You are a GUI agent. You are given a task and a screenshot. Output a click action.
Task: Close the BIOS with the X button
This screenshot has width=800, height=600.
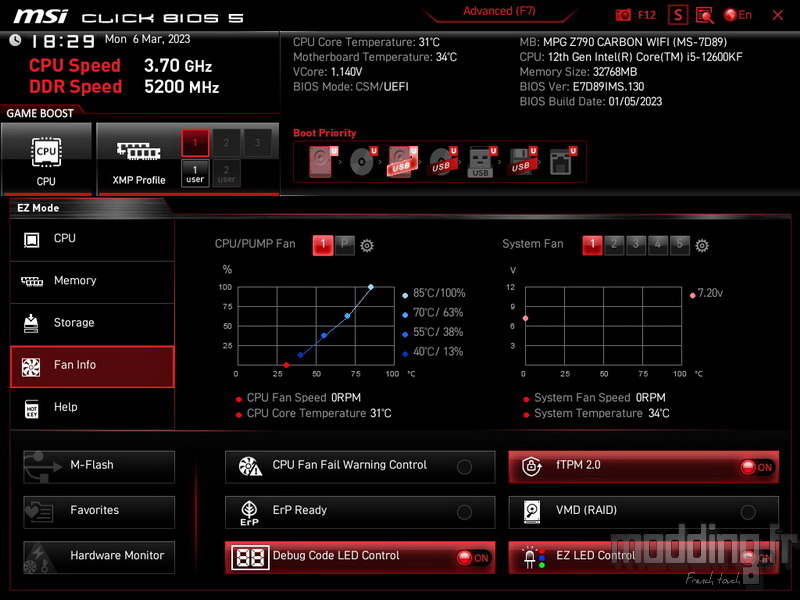pyautogui.click(x=778, y=15)
